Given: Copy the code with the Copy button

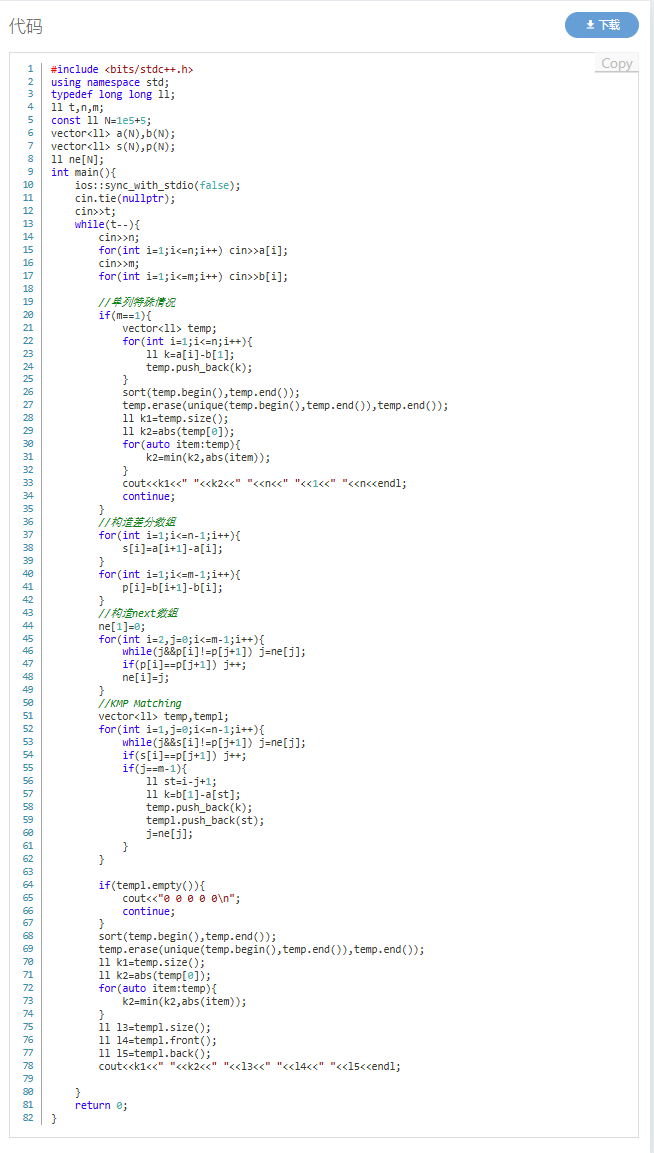Looking at the screenshot, I should (616, 63).
